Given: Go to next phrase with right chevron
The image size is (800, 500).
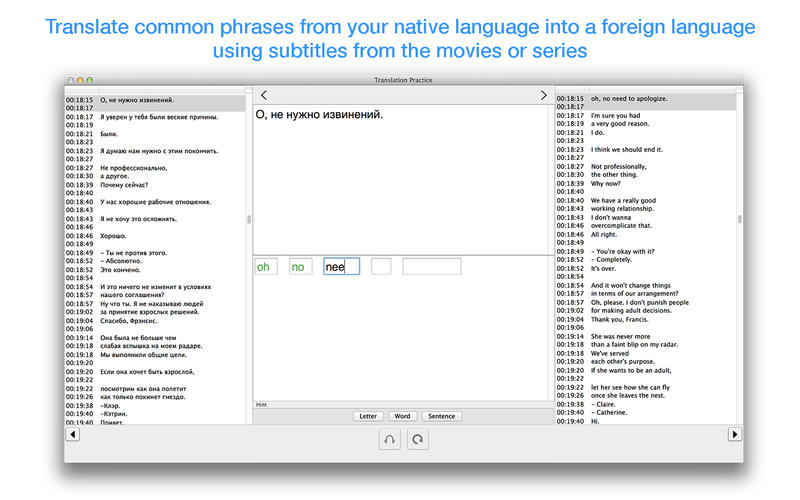Looking at the screenshot, I should coord(543,95).
